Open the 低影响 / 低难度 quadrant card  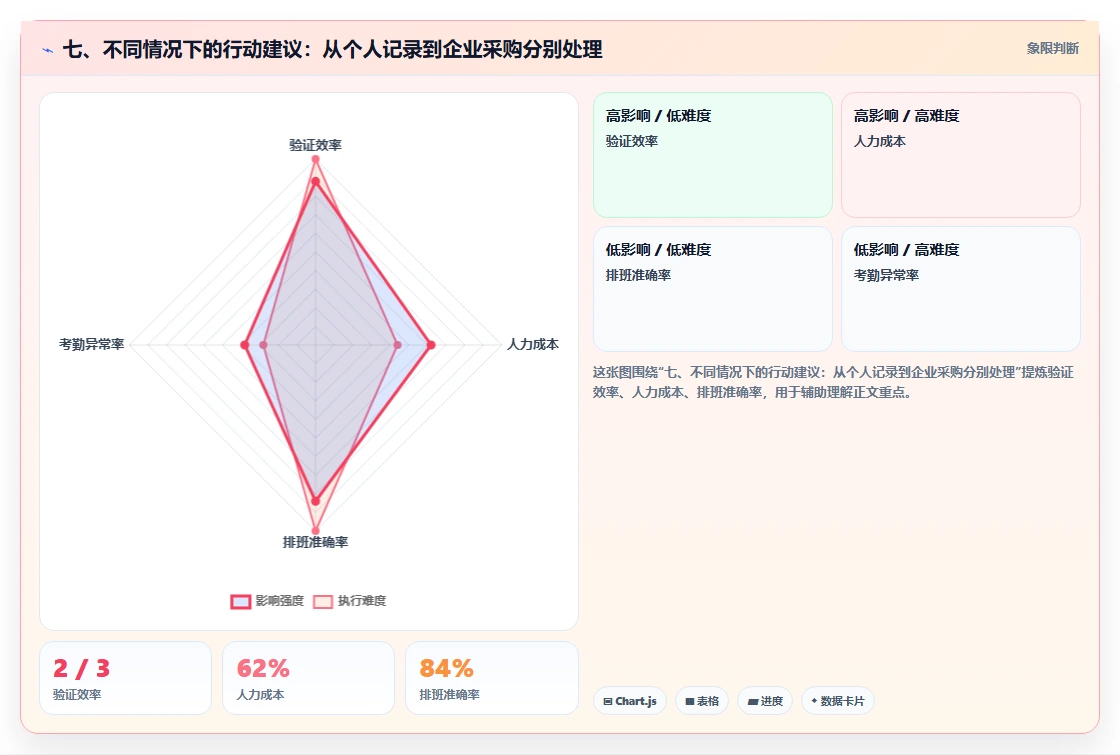[713, 289]
